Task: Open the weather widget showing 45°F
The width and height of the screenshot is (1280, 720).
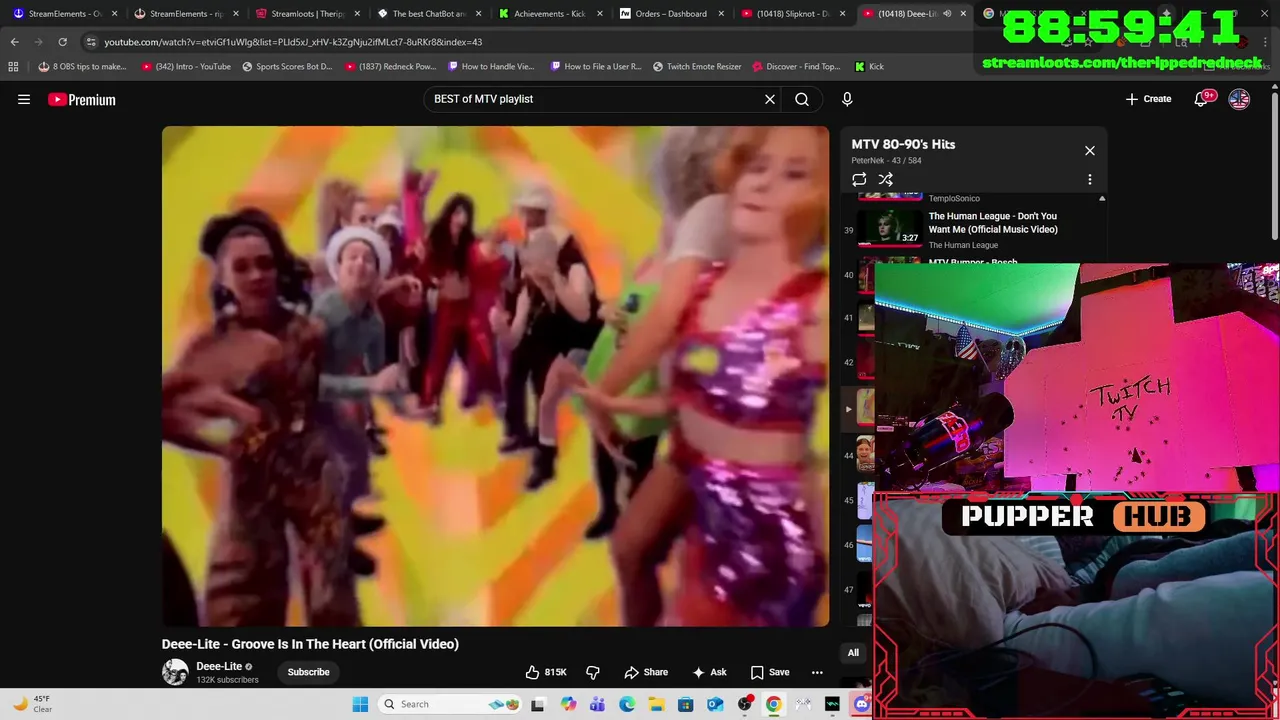Action: click(x=30, y=704)
